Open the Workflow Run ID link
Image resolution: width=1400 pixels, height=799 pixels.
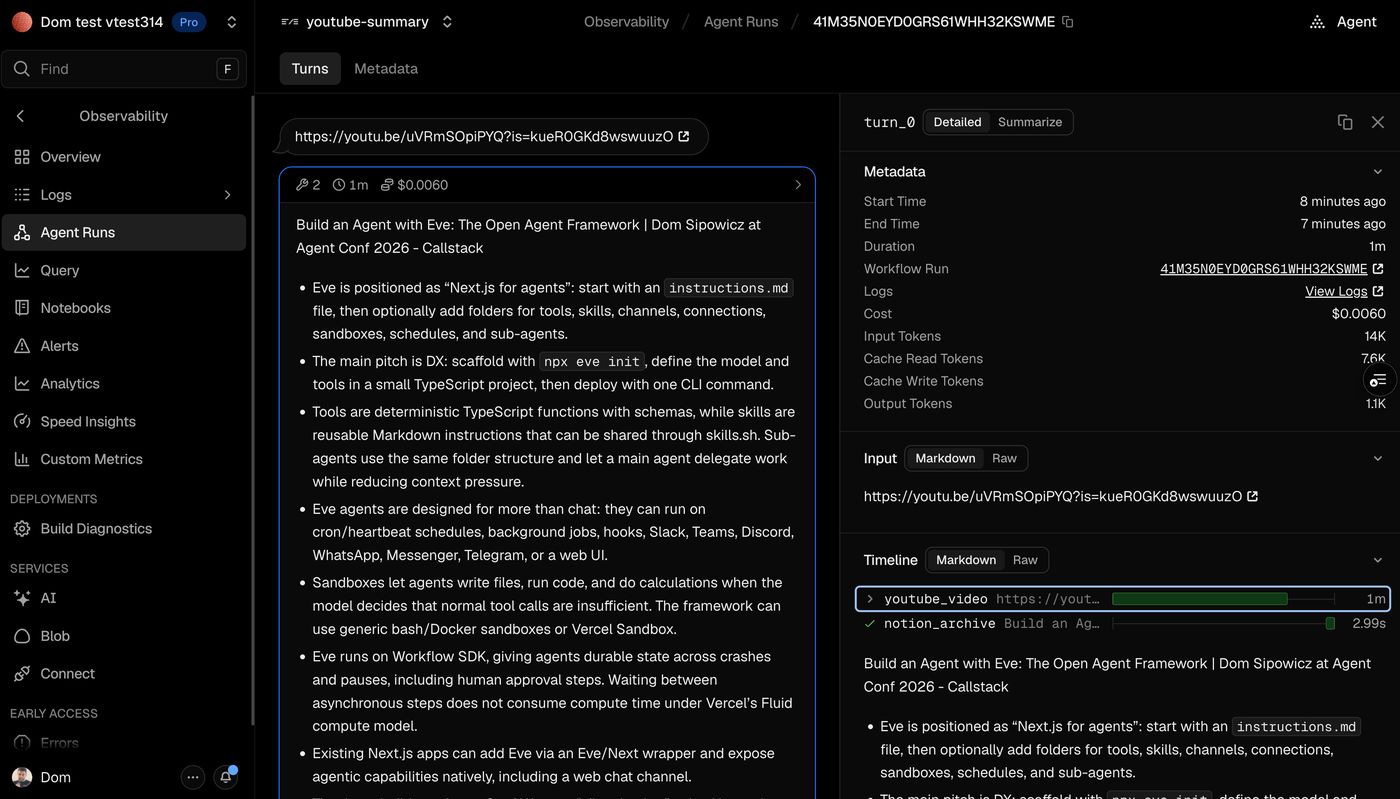(1271, 269)
